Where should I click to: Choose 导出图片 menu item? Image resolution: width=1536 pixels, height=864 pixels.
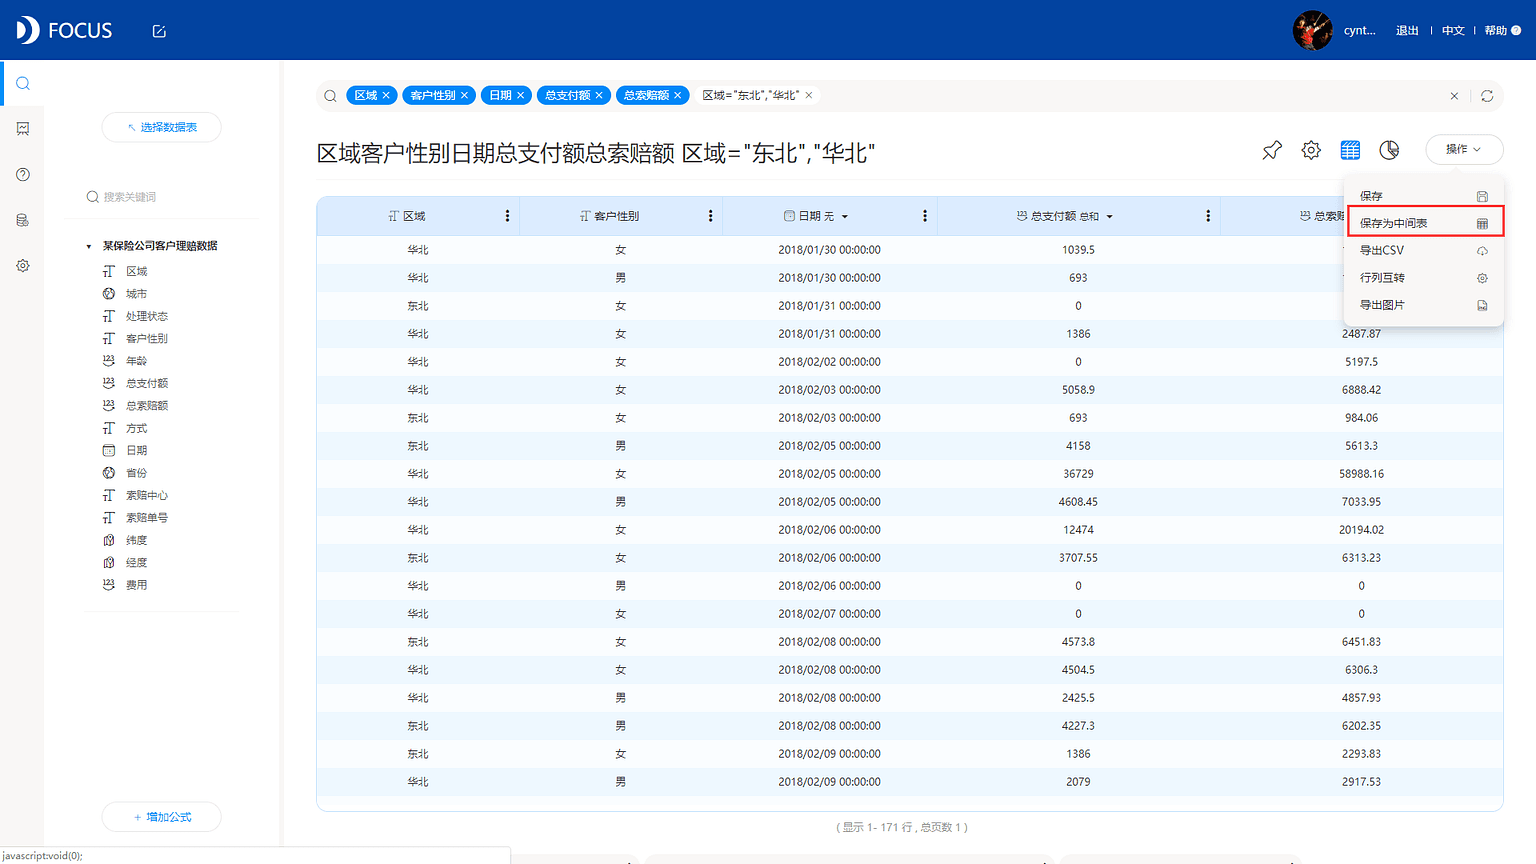coord(1423,305)
